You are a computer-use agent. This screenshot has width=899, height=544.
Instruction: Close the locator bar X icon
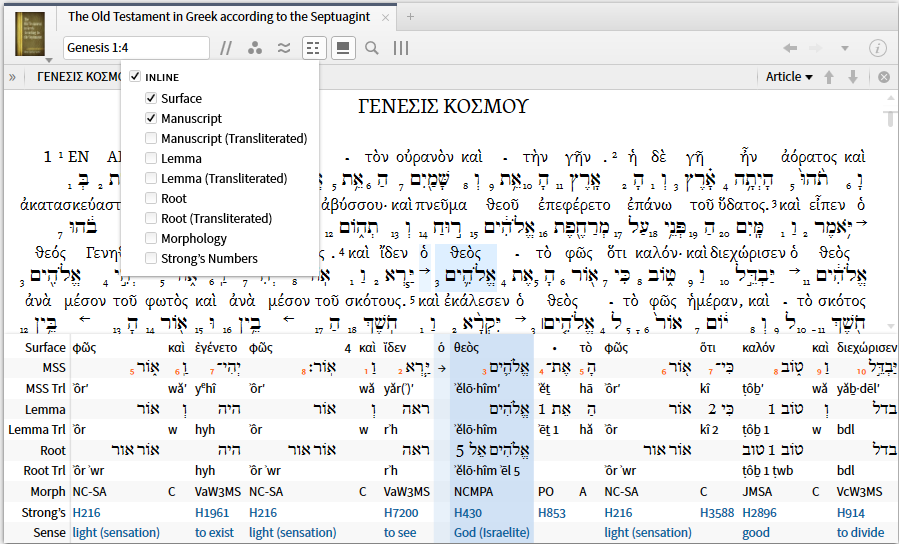[884, 77]
